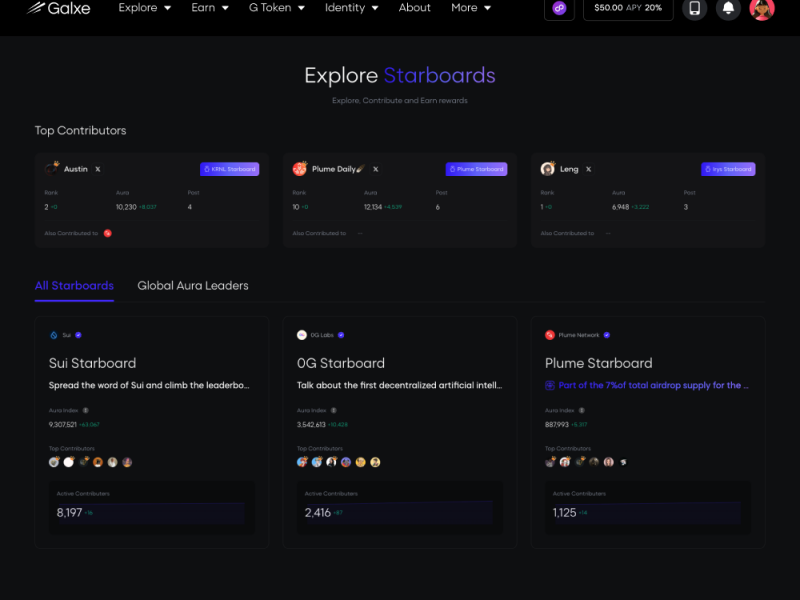The width and height of the screenshot is (800, 600).
Task: Open the Sui Starboard title
Action: [x=92, y=363]
